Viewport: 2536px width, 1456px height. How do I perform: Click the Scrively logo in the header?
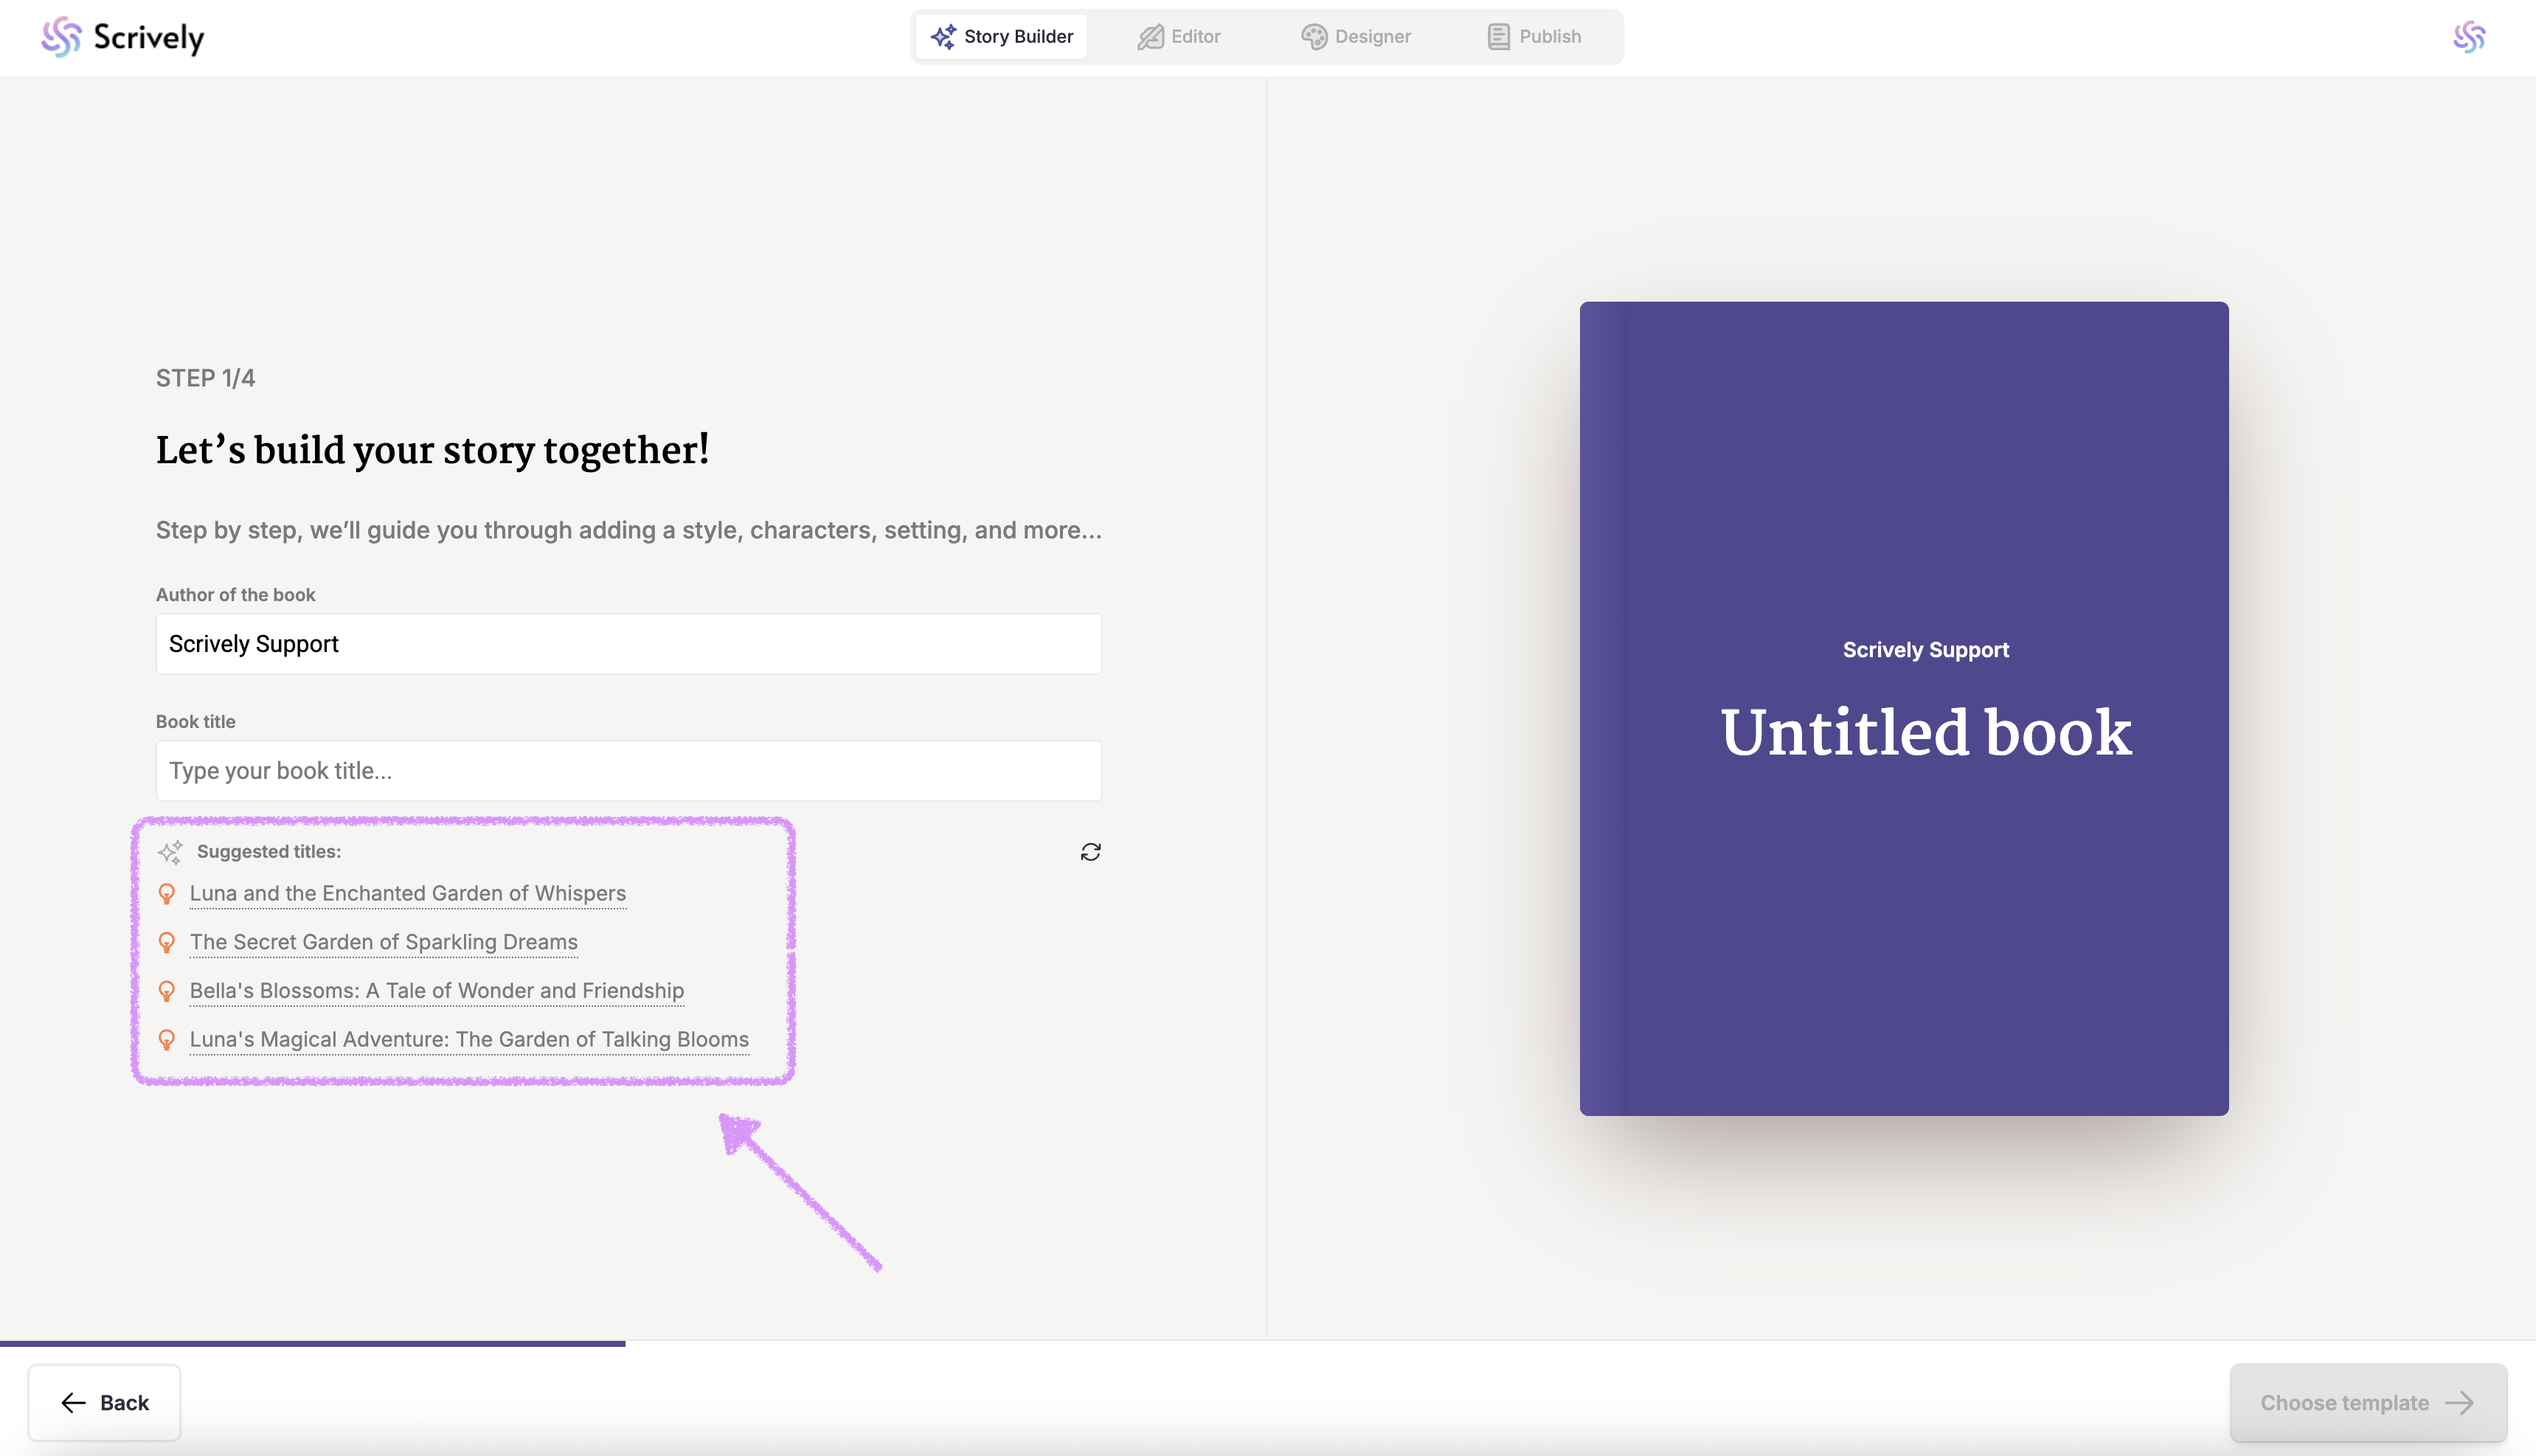click(x=123, y=37)
